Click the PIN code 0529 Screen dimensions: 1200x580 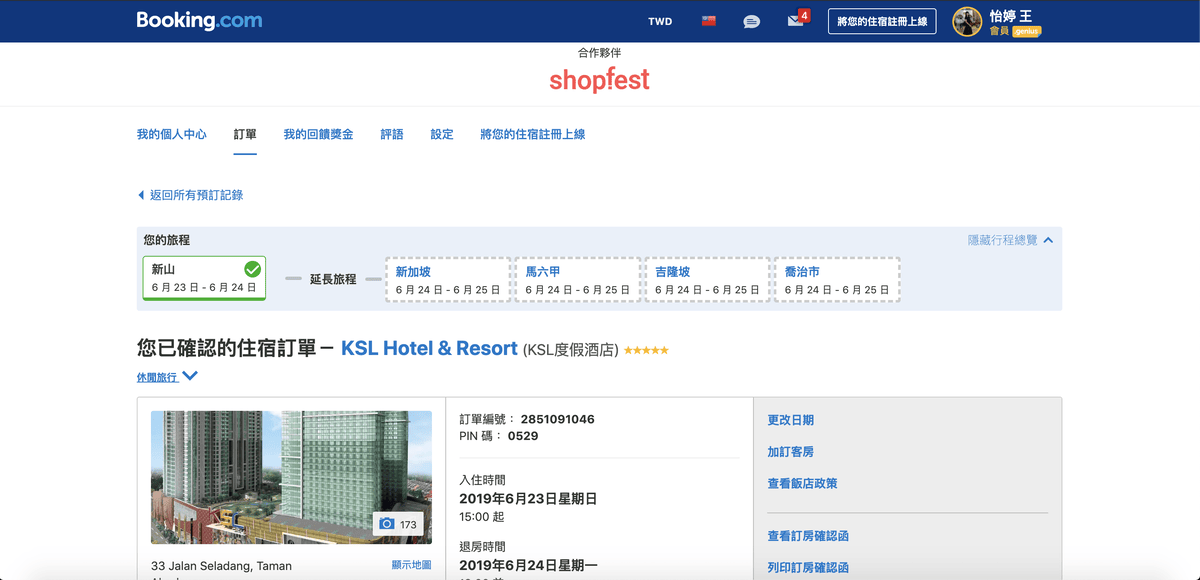coord(523,436)
